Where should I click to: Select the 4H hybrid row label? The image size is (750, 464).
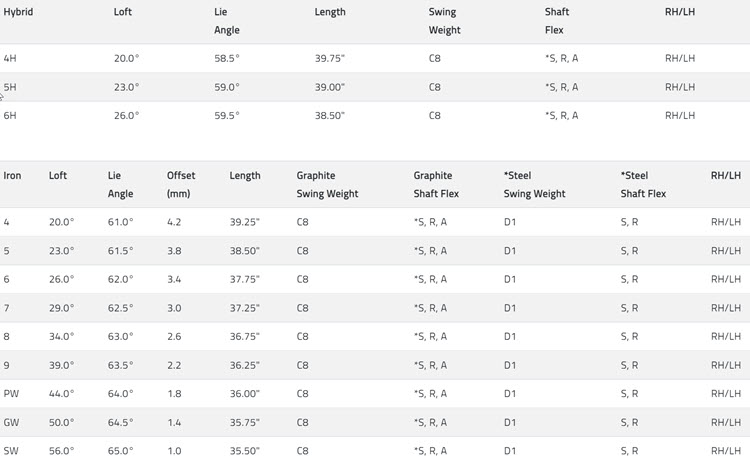[10, 59]
